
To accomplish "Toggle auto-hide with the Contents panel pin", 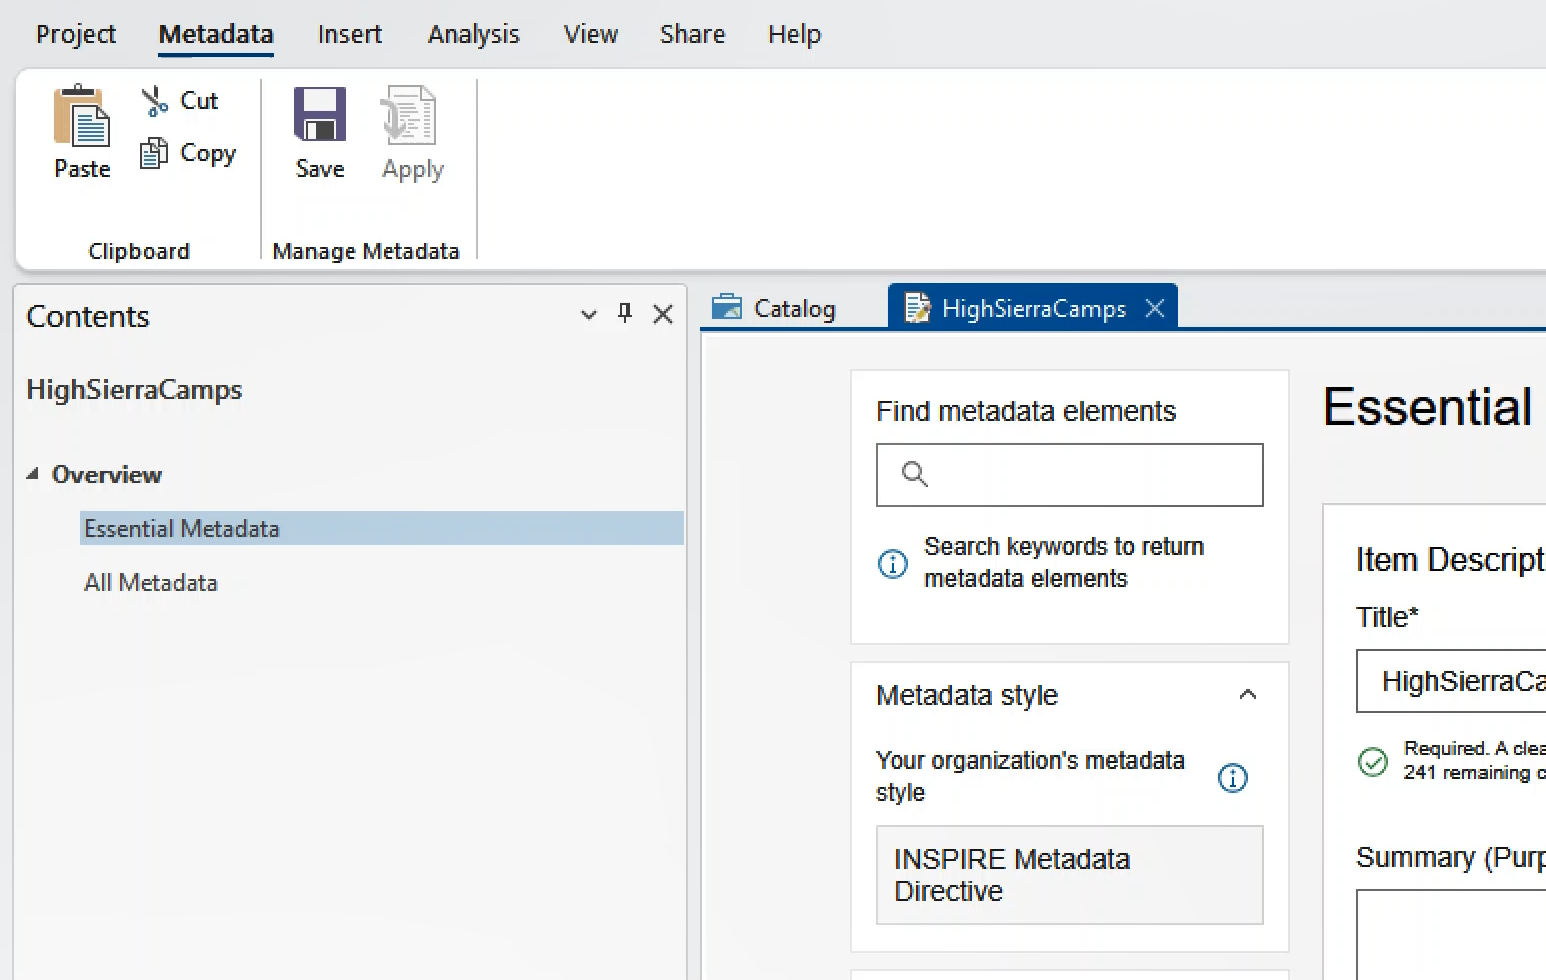I will point(624,313).
